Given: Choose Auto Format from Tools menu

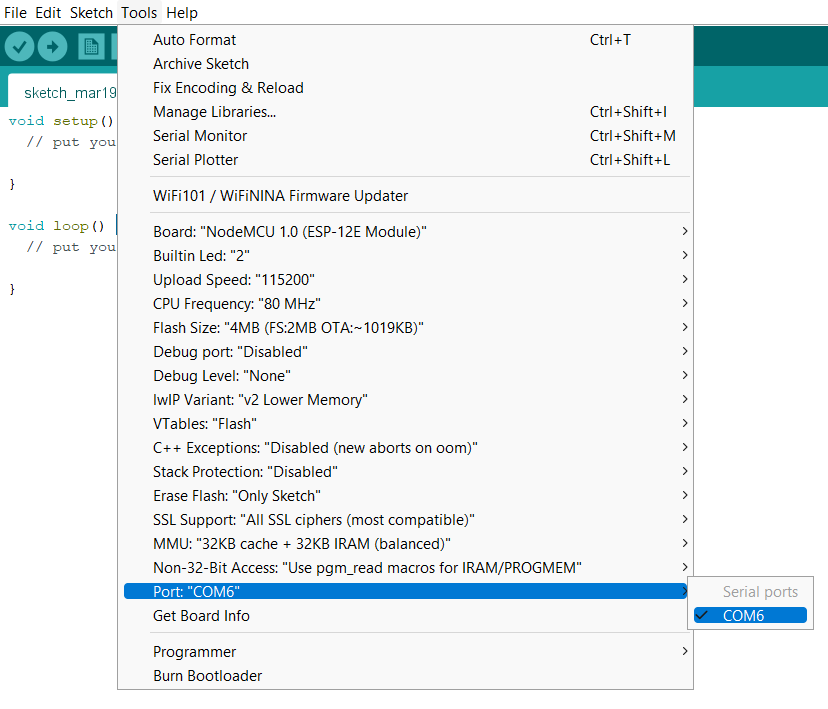Looking at the screenshot, I should tap(195, 40).
